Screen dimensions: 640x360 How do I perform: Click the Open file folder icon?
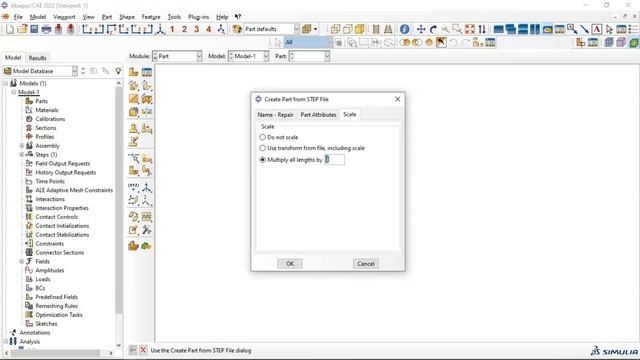point(22,29)
